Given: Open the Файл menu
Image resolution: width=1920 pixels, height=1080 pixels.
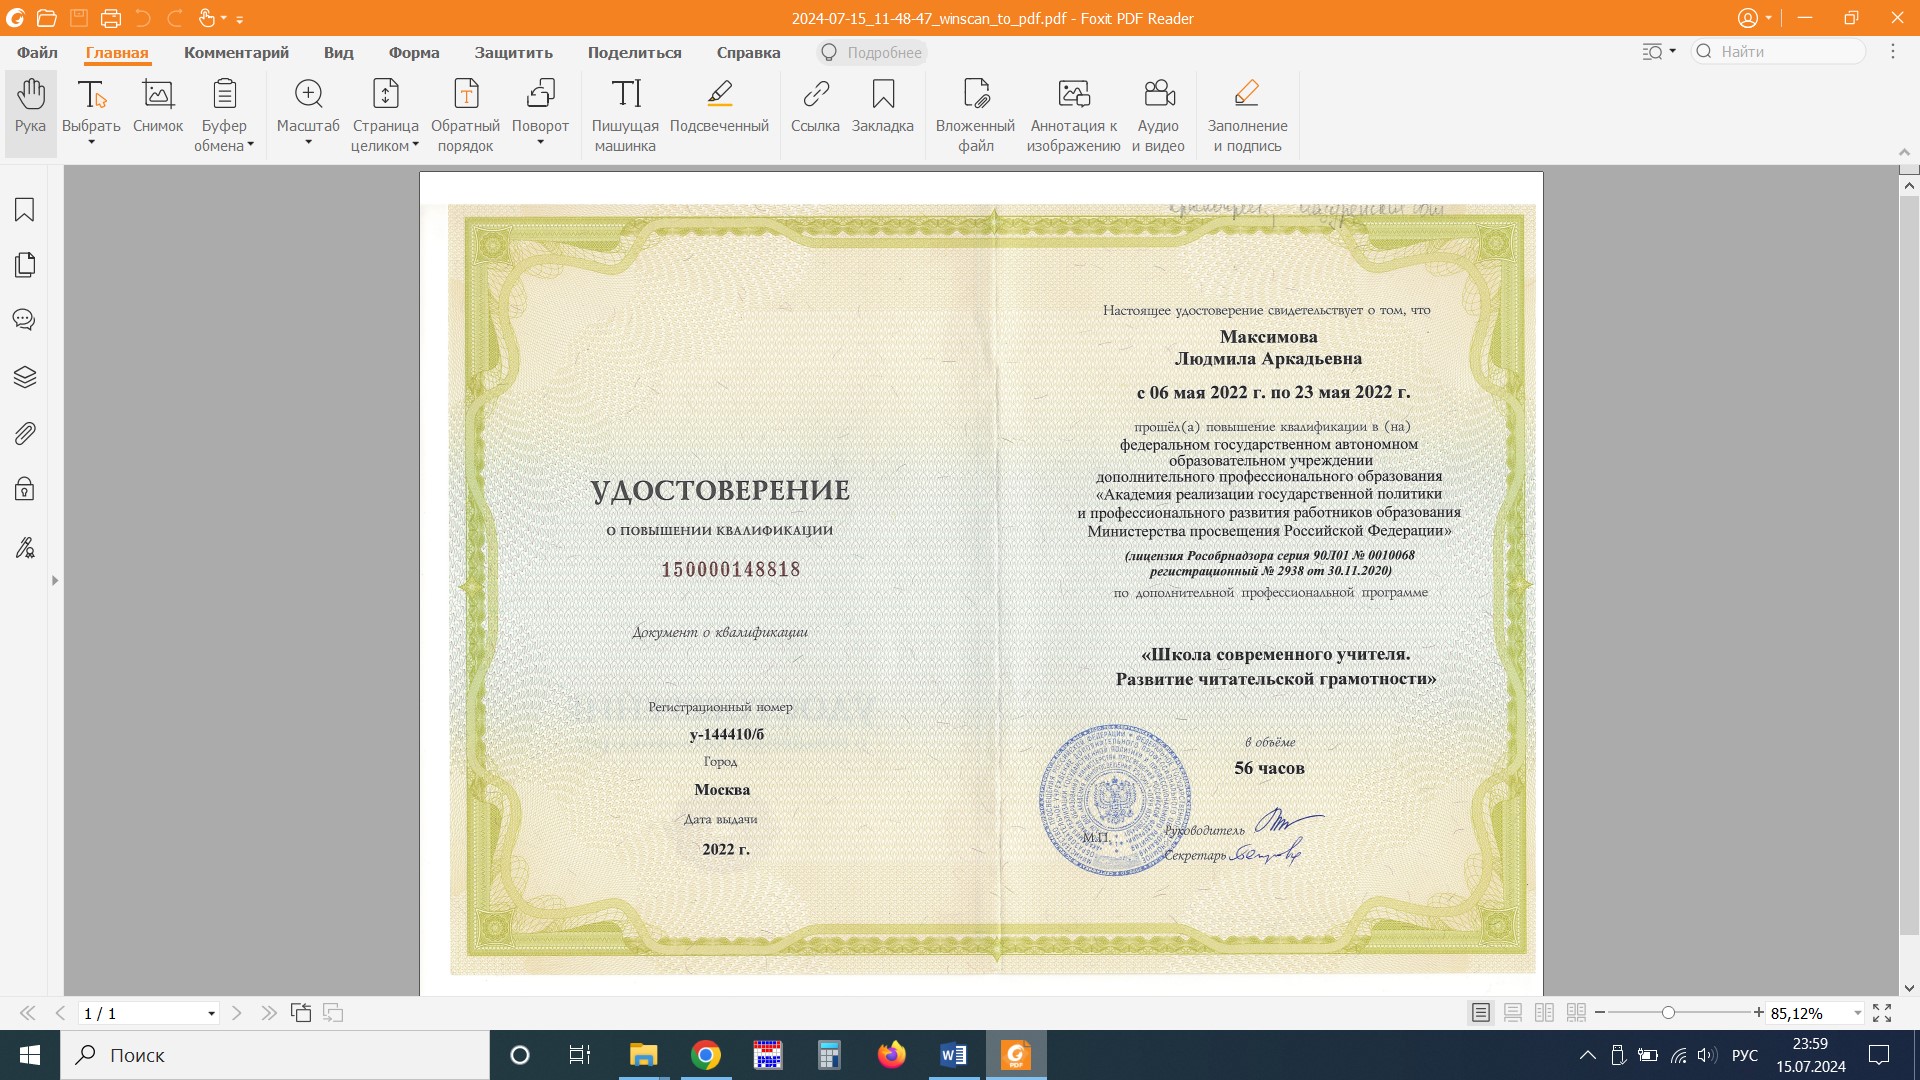Looking at the screenshot, I should point(37,53).
